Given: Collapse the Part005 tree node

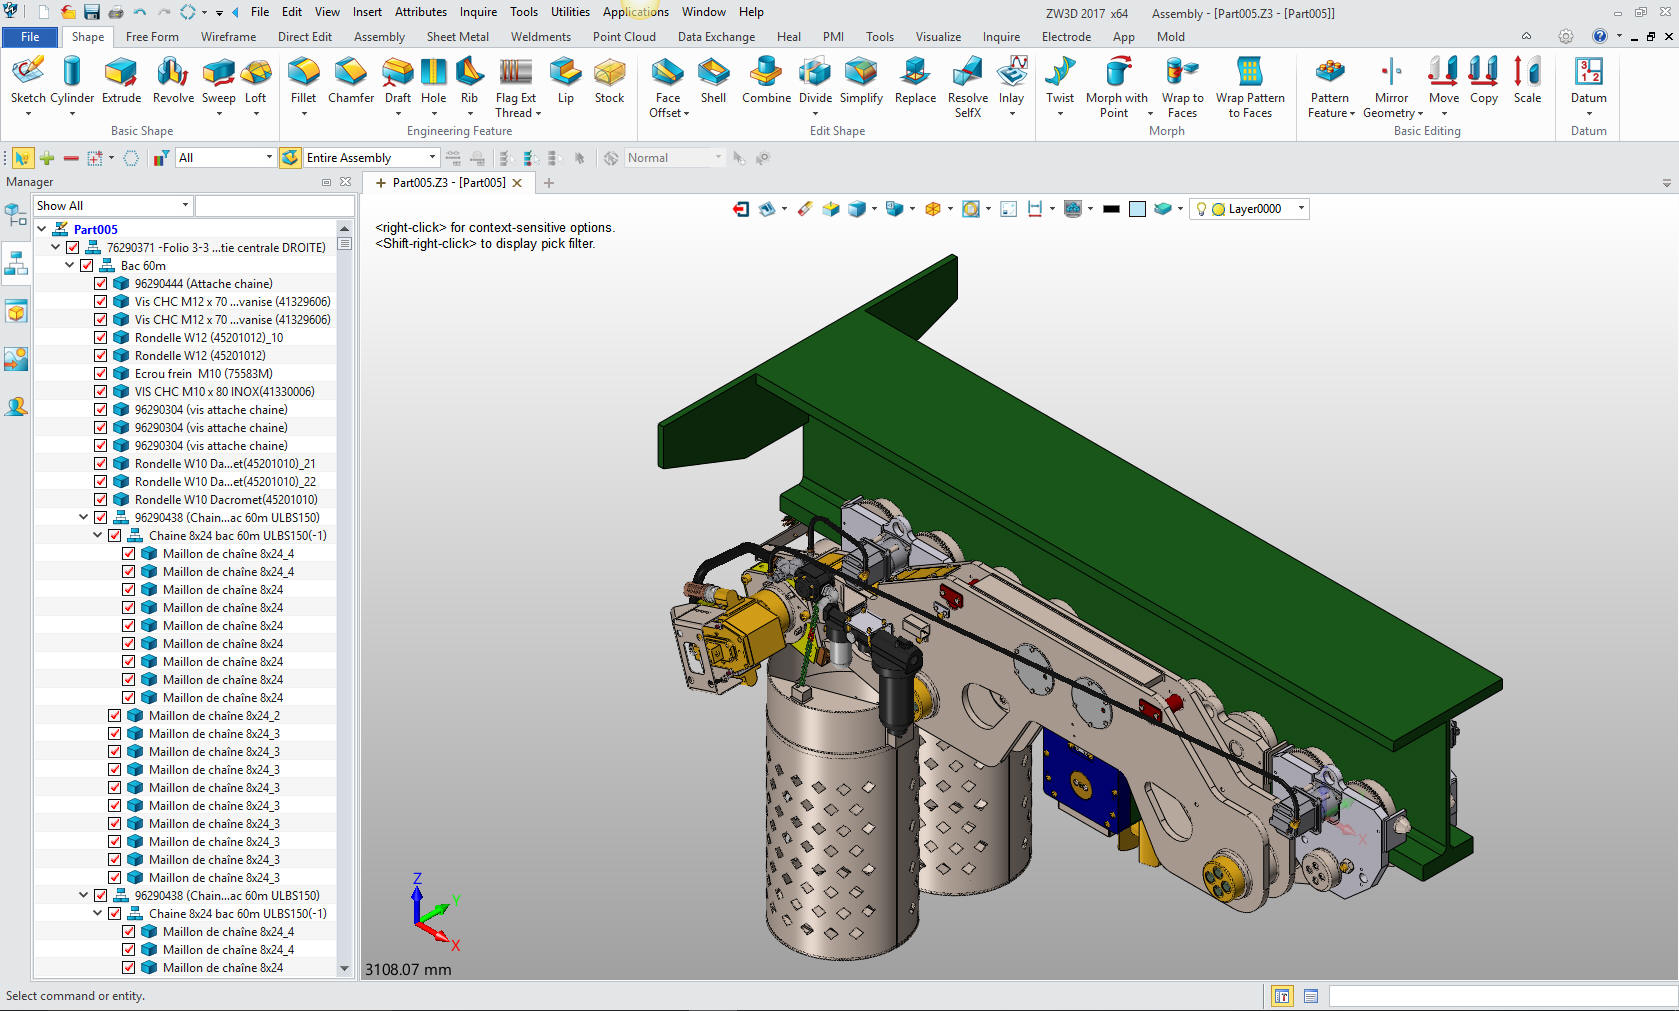Looking at the screenshot, I should 42,229.
